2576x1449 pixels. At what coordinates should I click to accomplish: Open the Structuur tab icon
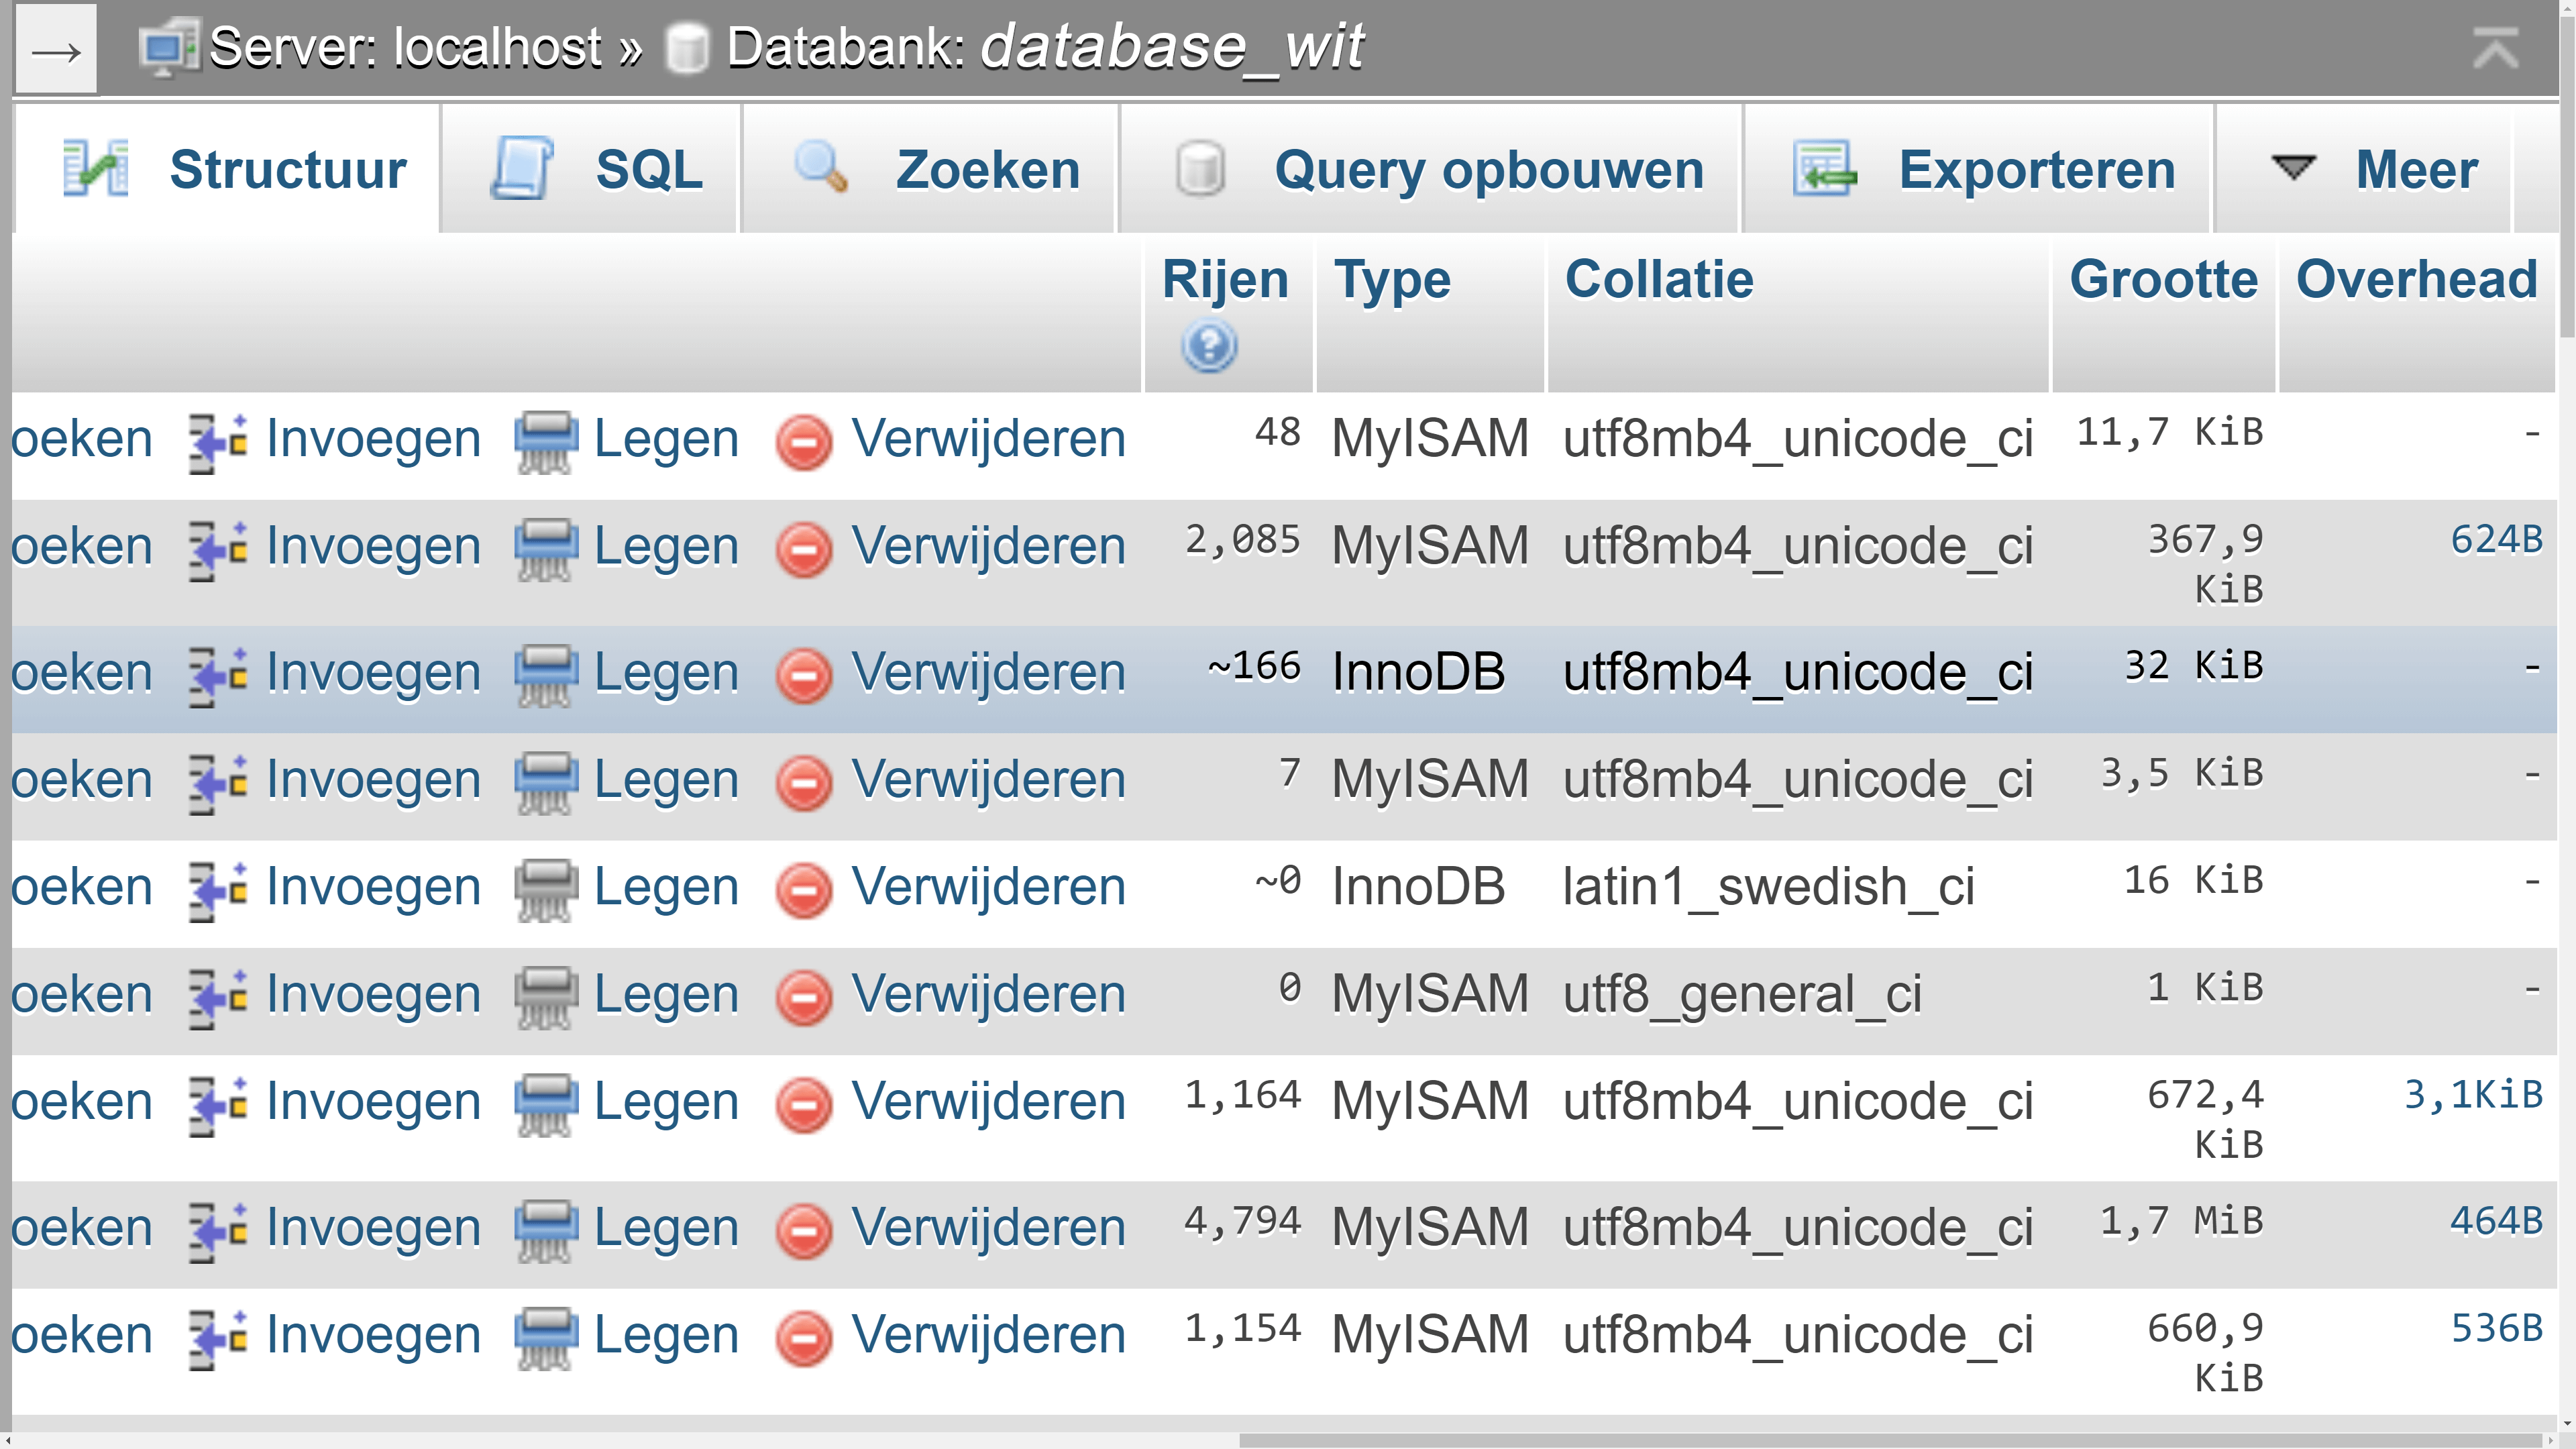tap(97, 167)
